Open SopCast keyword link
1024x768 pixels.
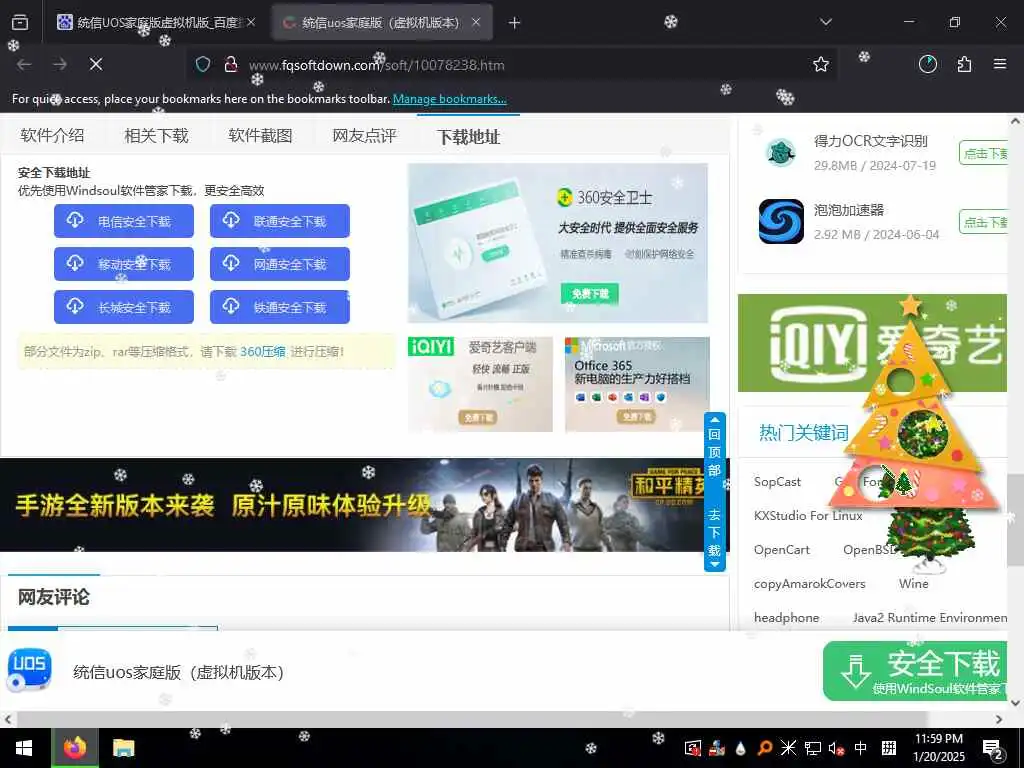point(777,481)
